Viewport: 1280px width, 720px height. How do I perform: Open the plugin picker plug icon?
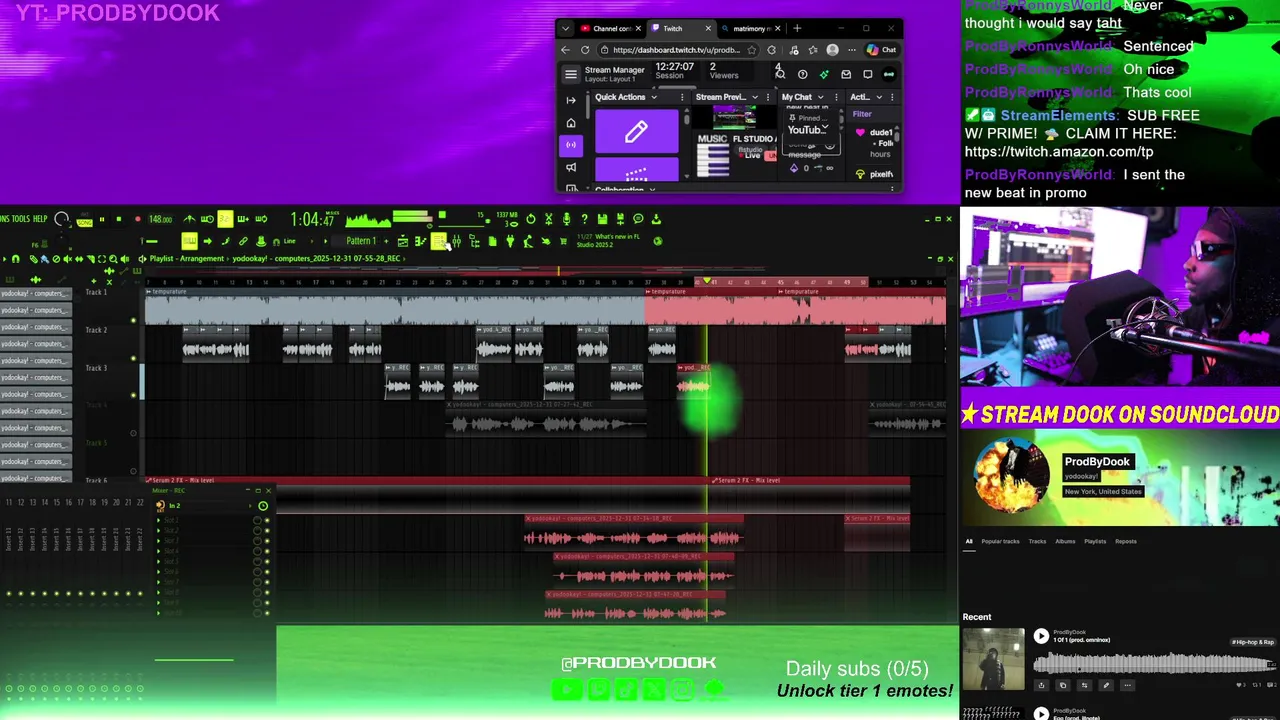pos(510,241)
